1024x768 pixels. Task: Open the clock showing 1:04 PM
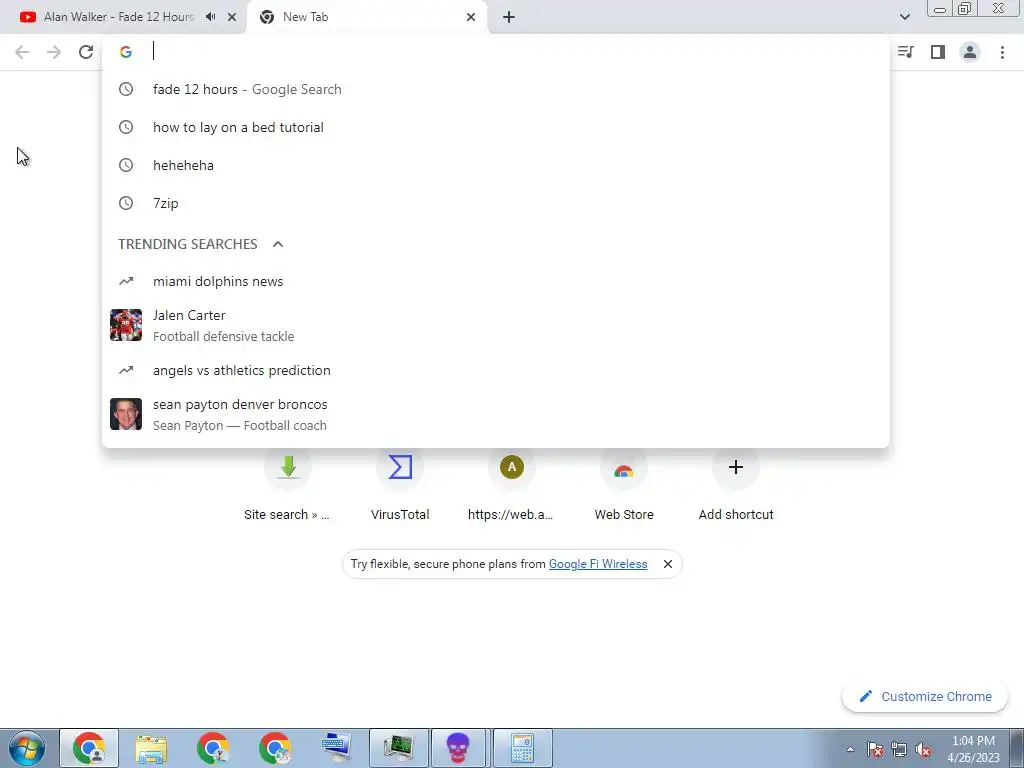click(x=973, y=749)
